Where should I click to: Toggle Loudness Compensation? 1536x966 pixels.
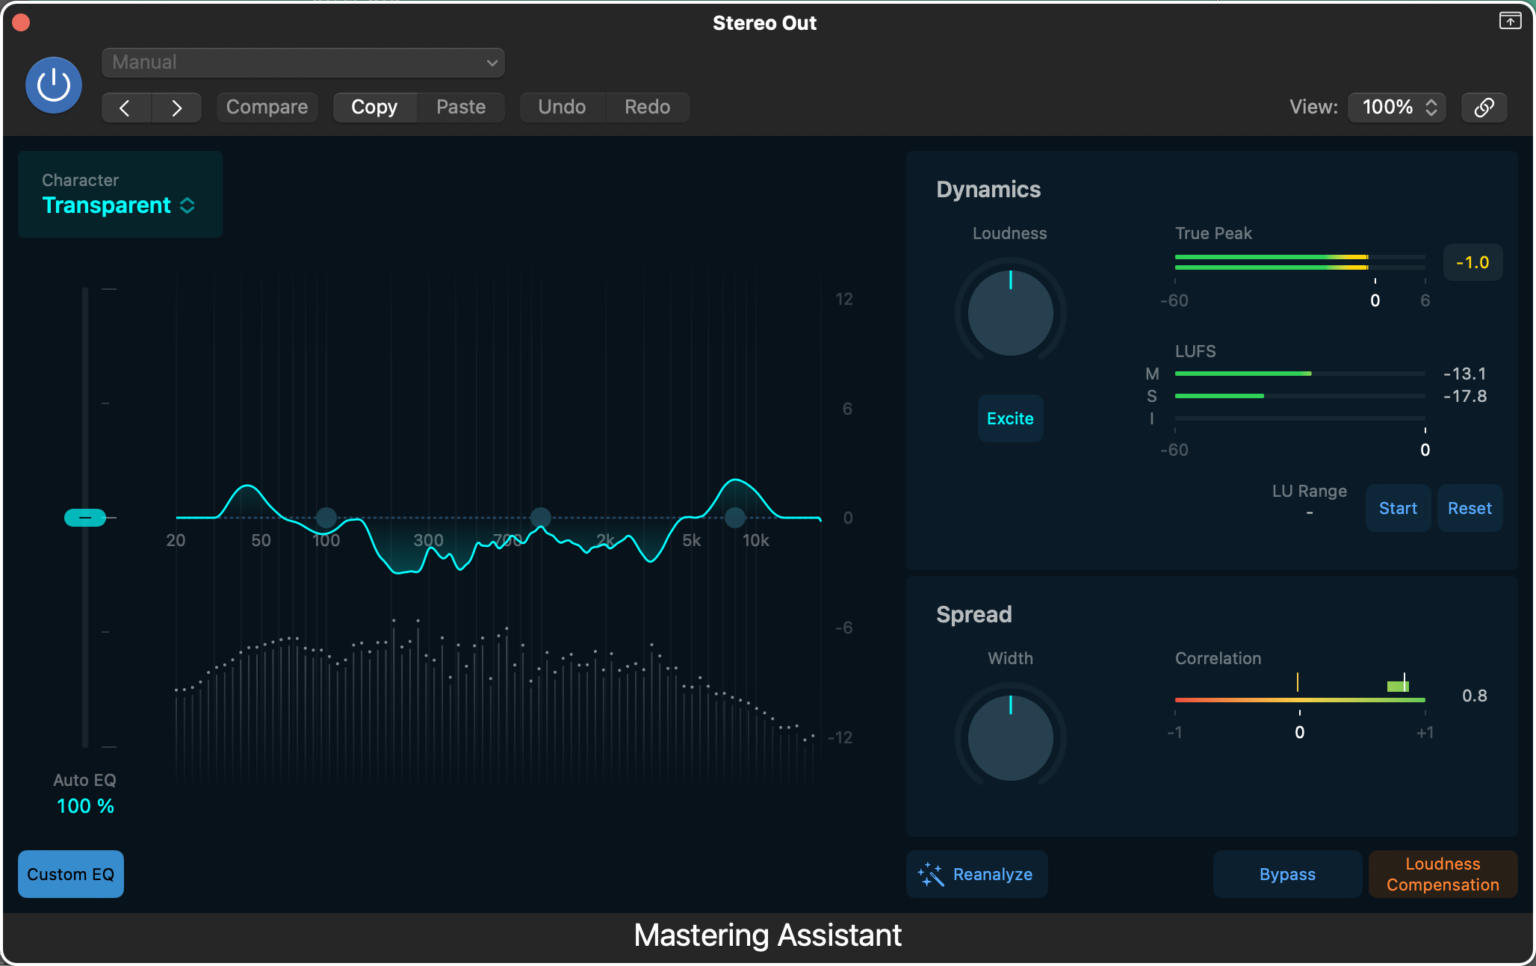[1442, 874]
